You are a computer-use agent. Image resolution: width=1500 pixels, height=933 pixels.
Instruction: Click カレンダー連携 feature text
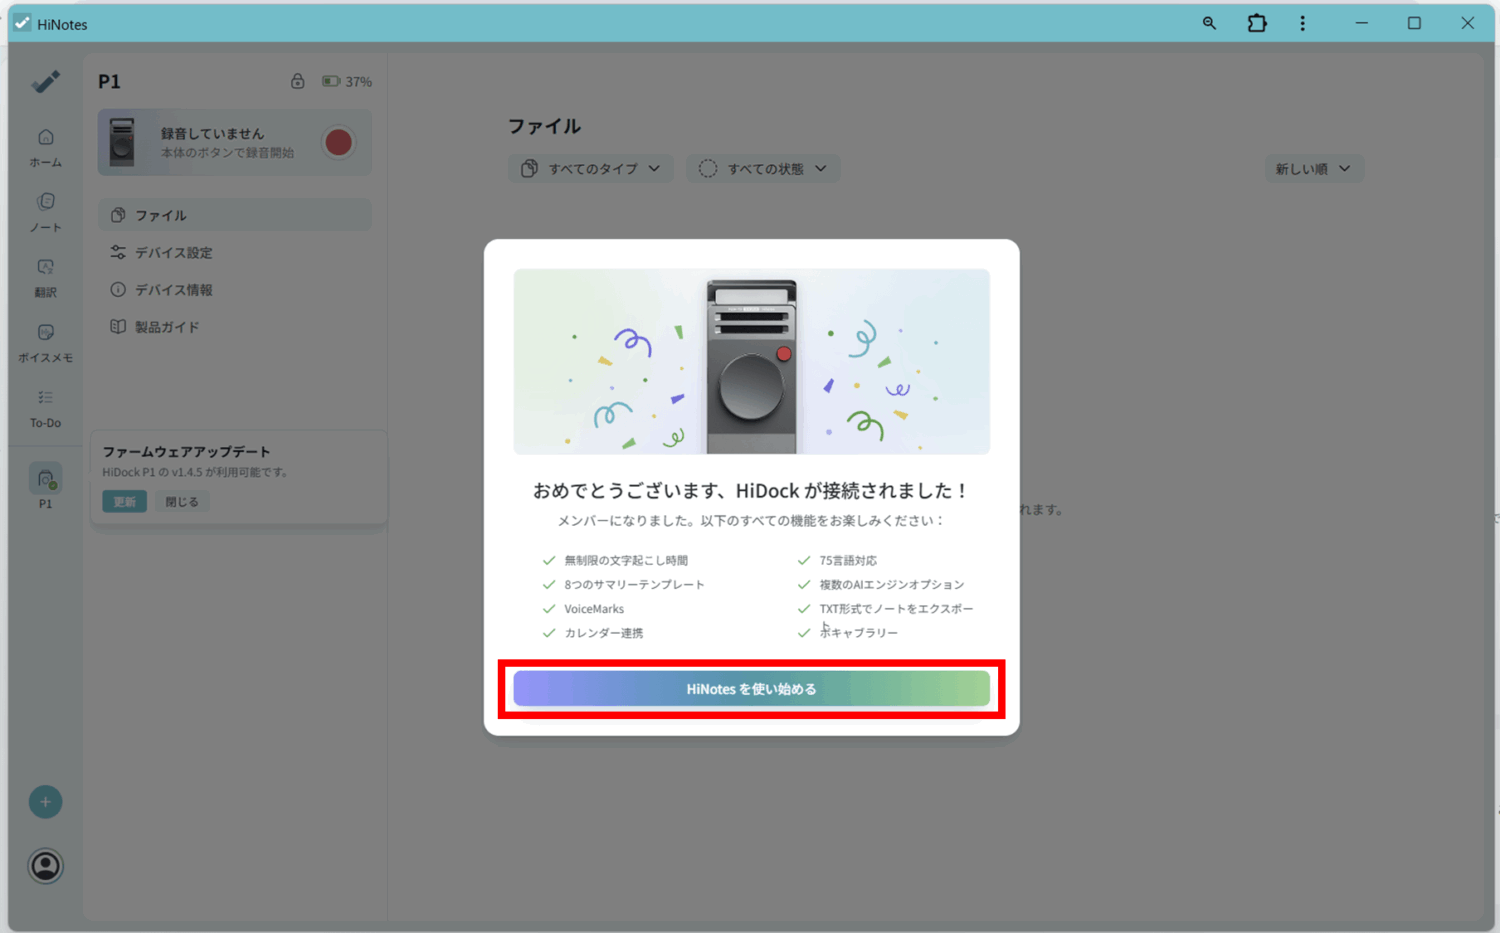coord(604,632)
